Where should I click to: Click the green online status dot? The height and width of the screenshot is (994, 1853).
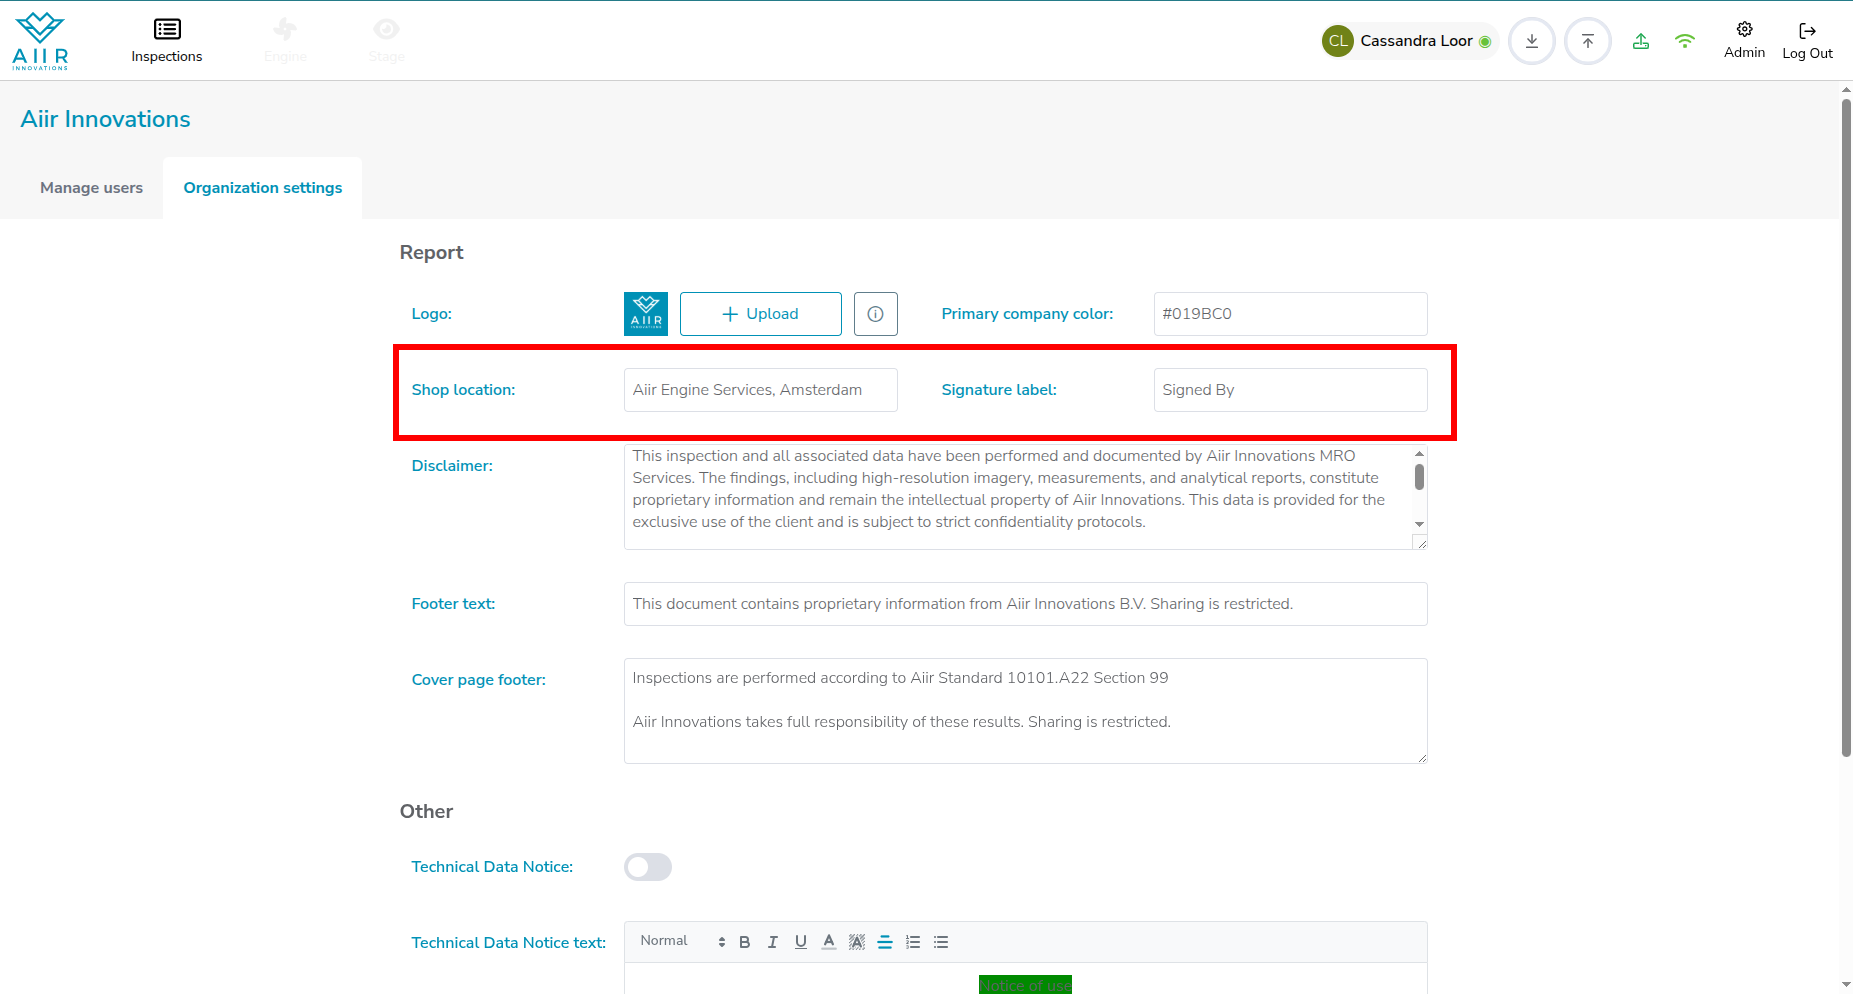point(1485,41)
